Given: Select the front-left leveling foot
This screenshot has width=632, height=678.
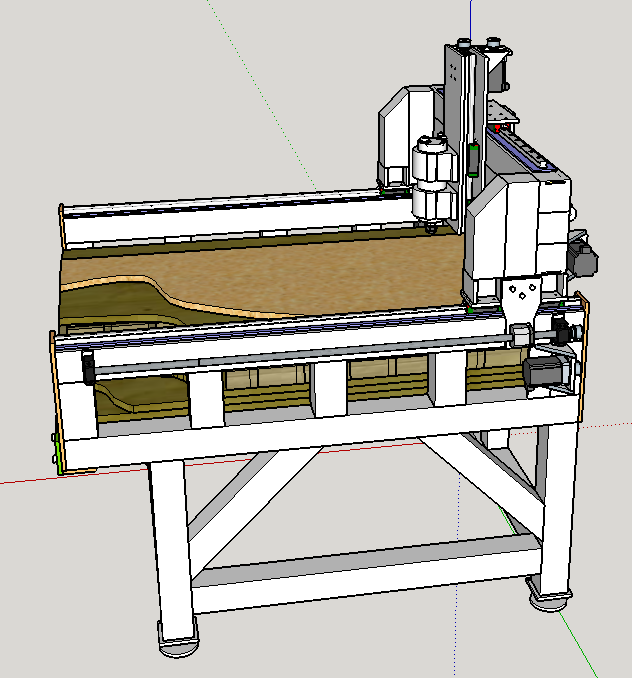Looking at the screenshot, I should [177, 638].
